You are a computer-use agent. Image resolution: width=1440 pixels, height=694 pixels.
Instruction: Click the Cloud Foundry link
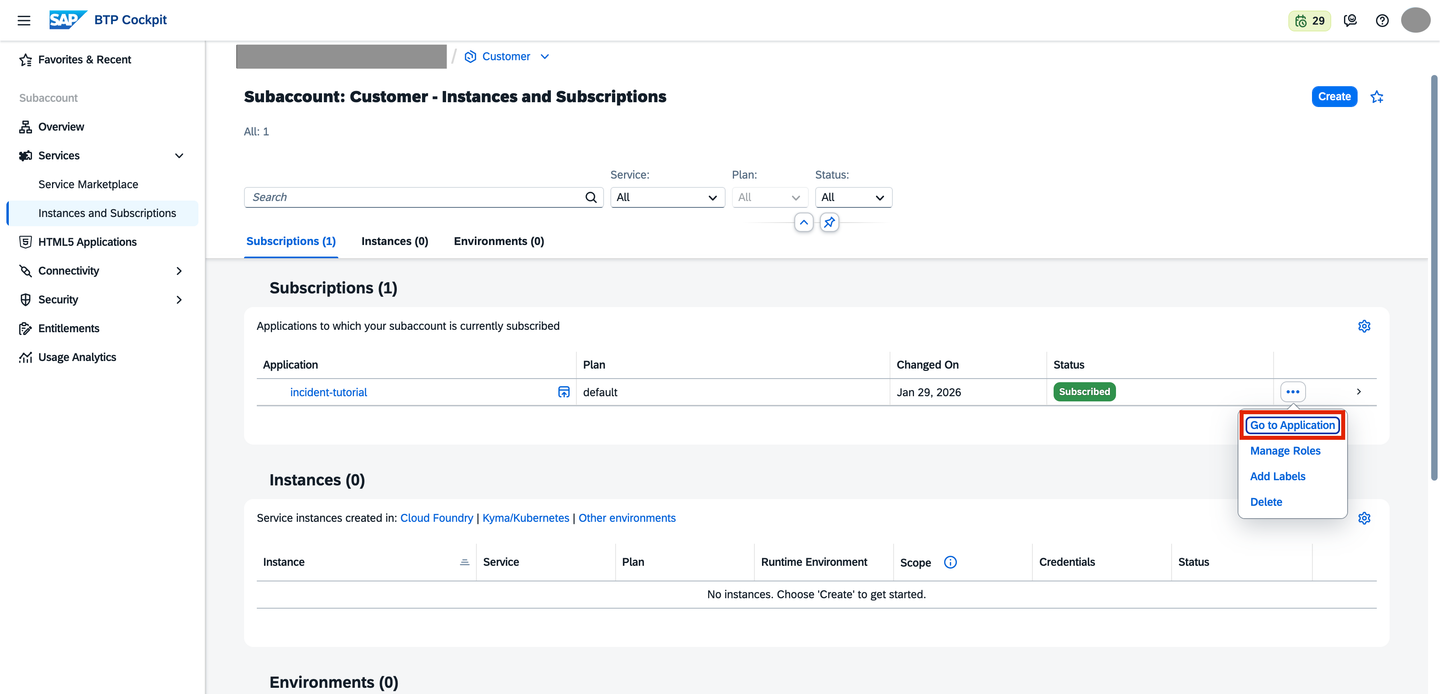point(437,518)
